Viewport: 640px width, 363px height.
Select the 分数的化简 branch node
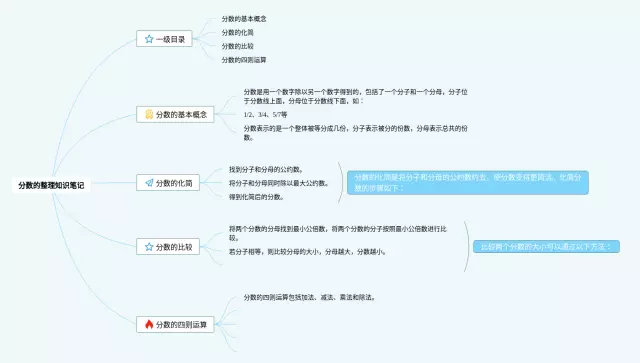click(168, 183)
